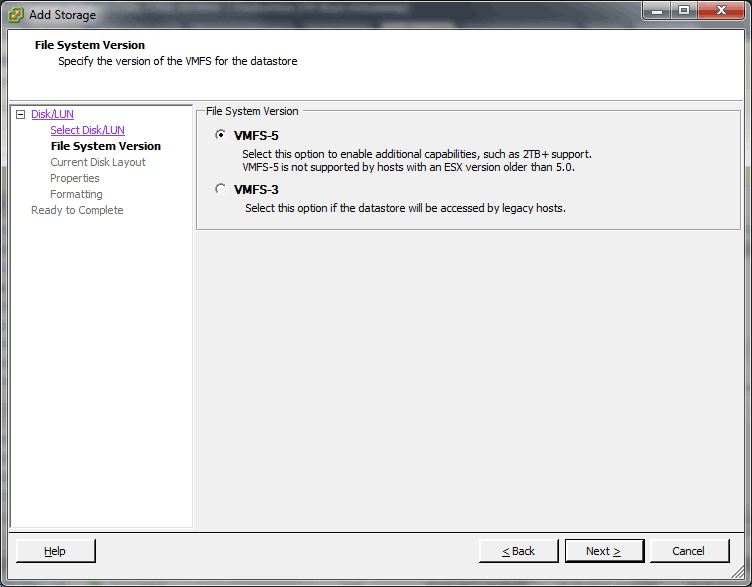Click the 'ESX version older than 5.0' note
This screenshot has height=587, width=752.
click(x=408, y=167)
